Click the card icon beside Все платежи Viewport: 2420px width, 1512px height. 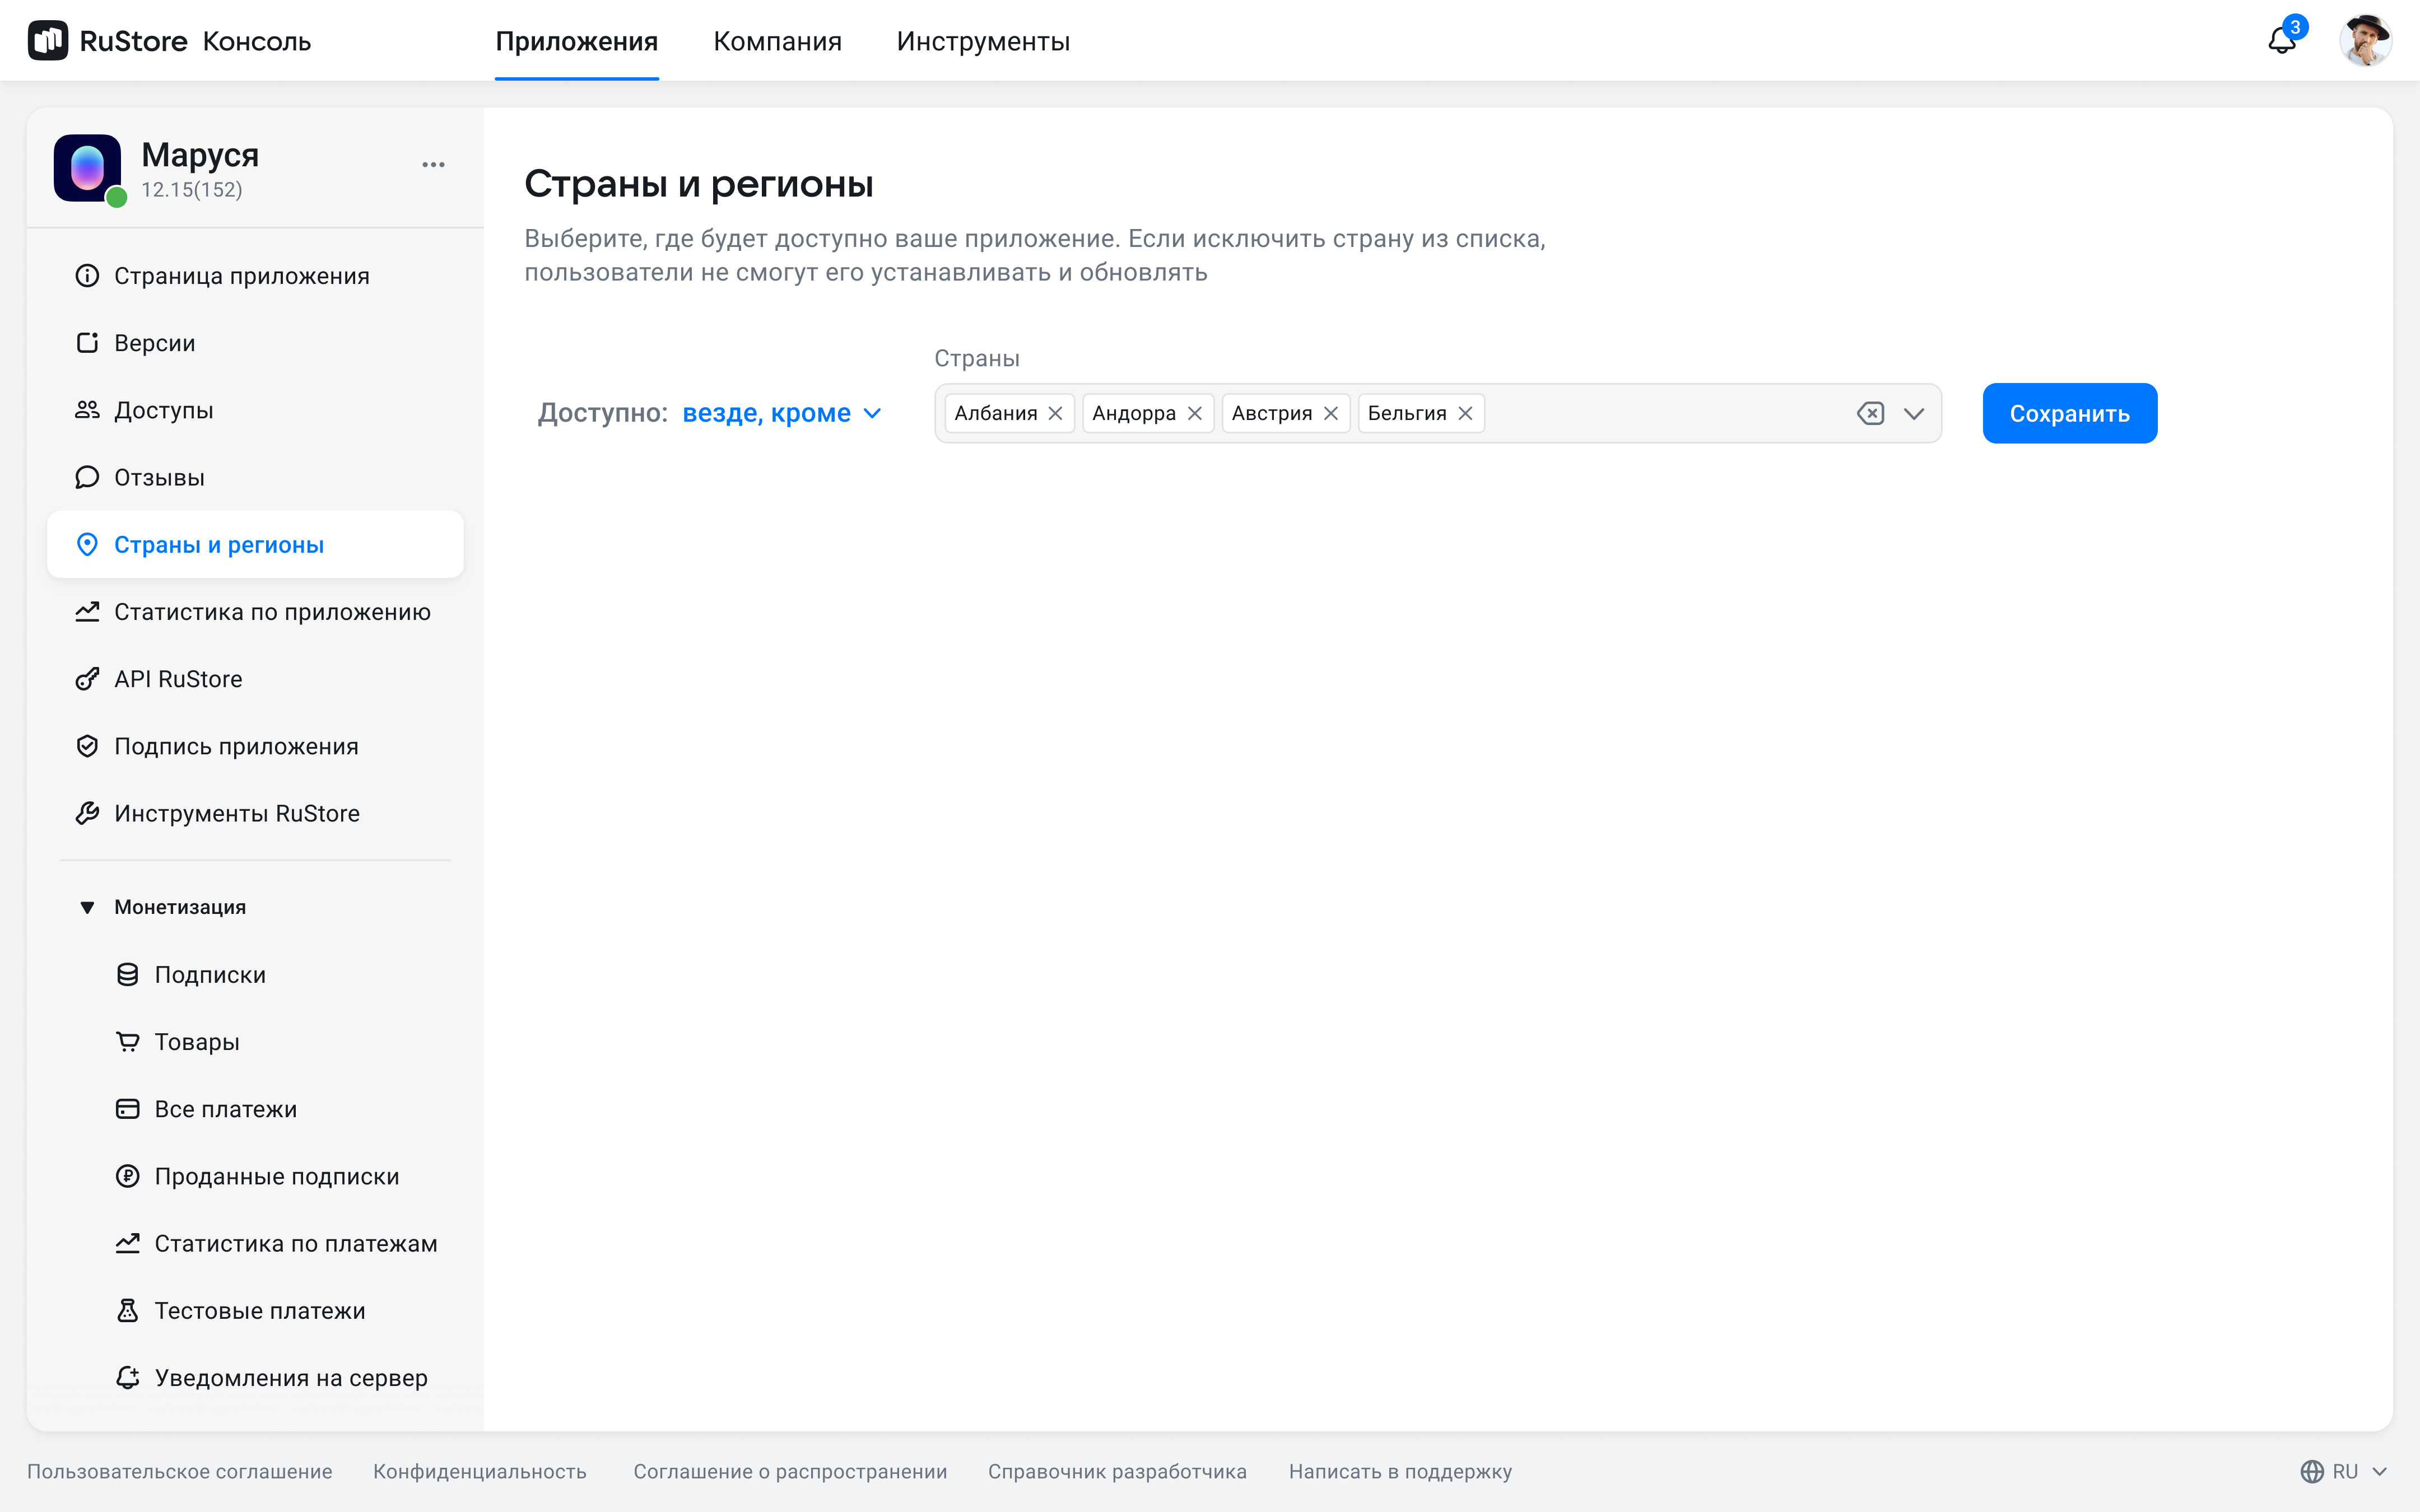128,1109
